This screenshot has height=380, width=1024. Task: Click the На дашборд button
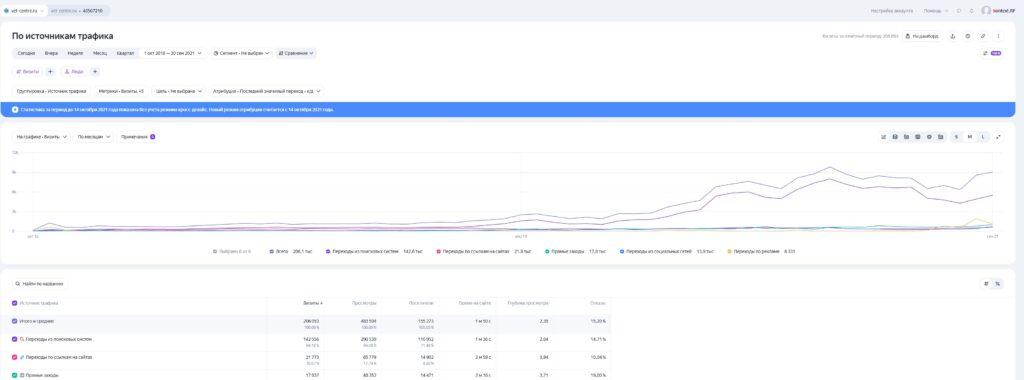pos(923,37)
